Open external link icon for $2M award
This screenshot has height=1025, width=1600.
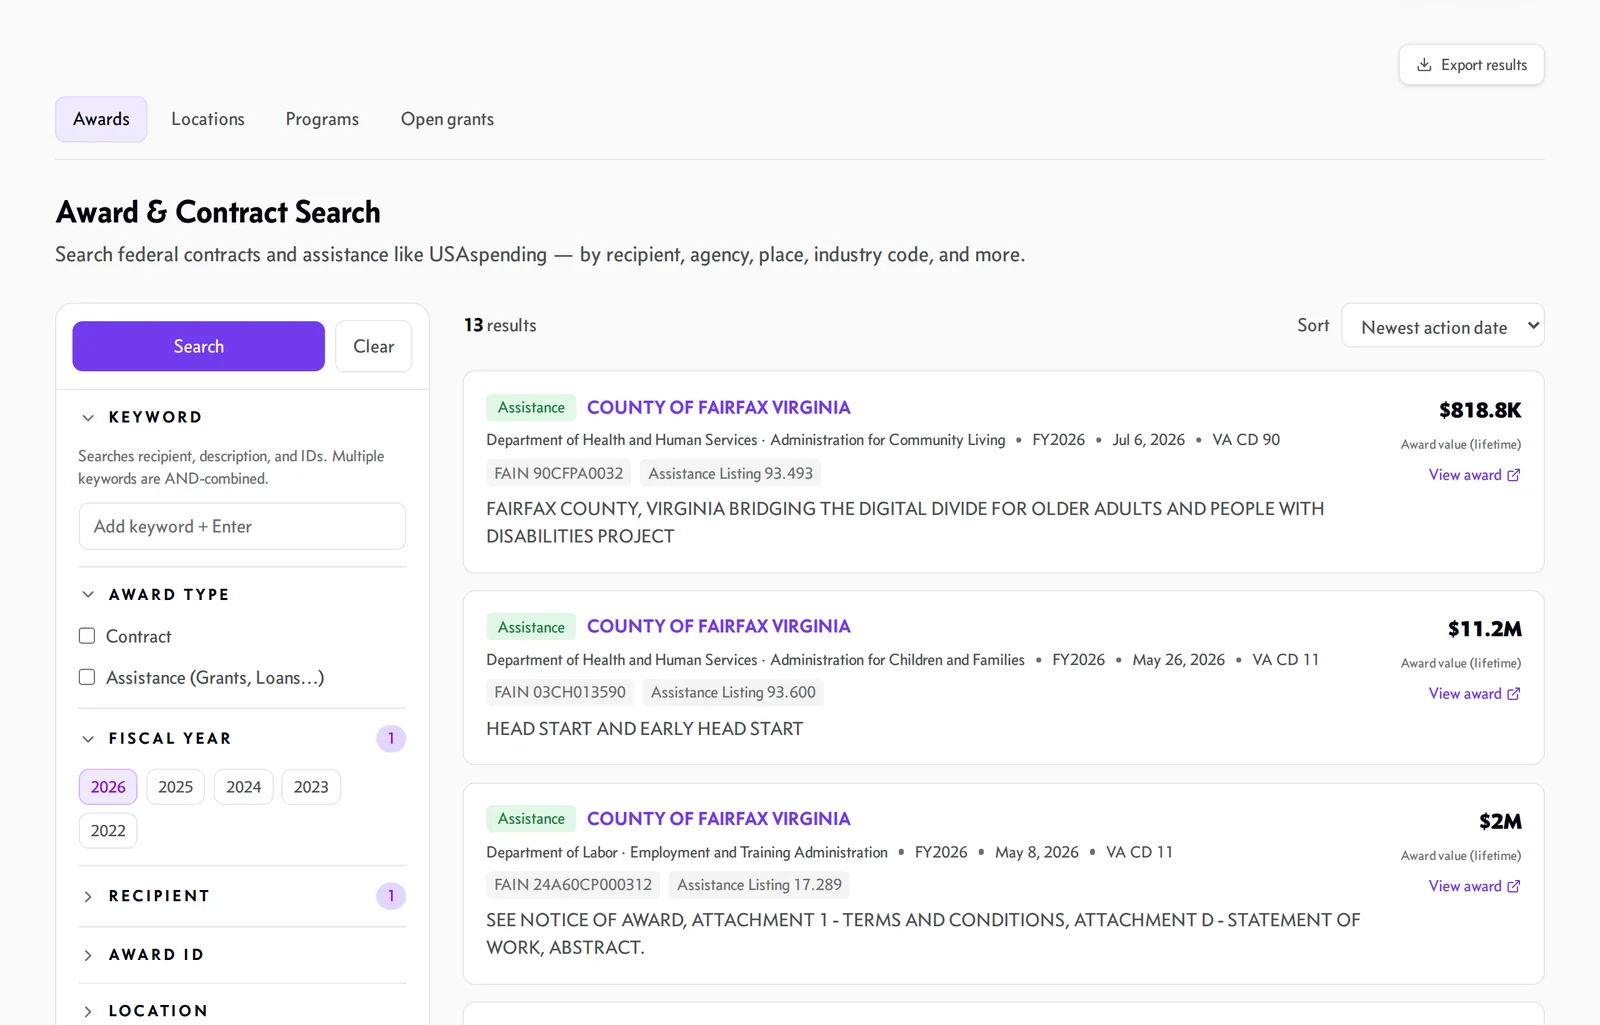click(x=1514, y=886)
